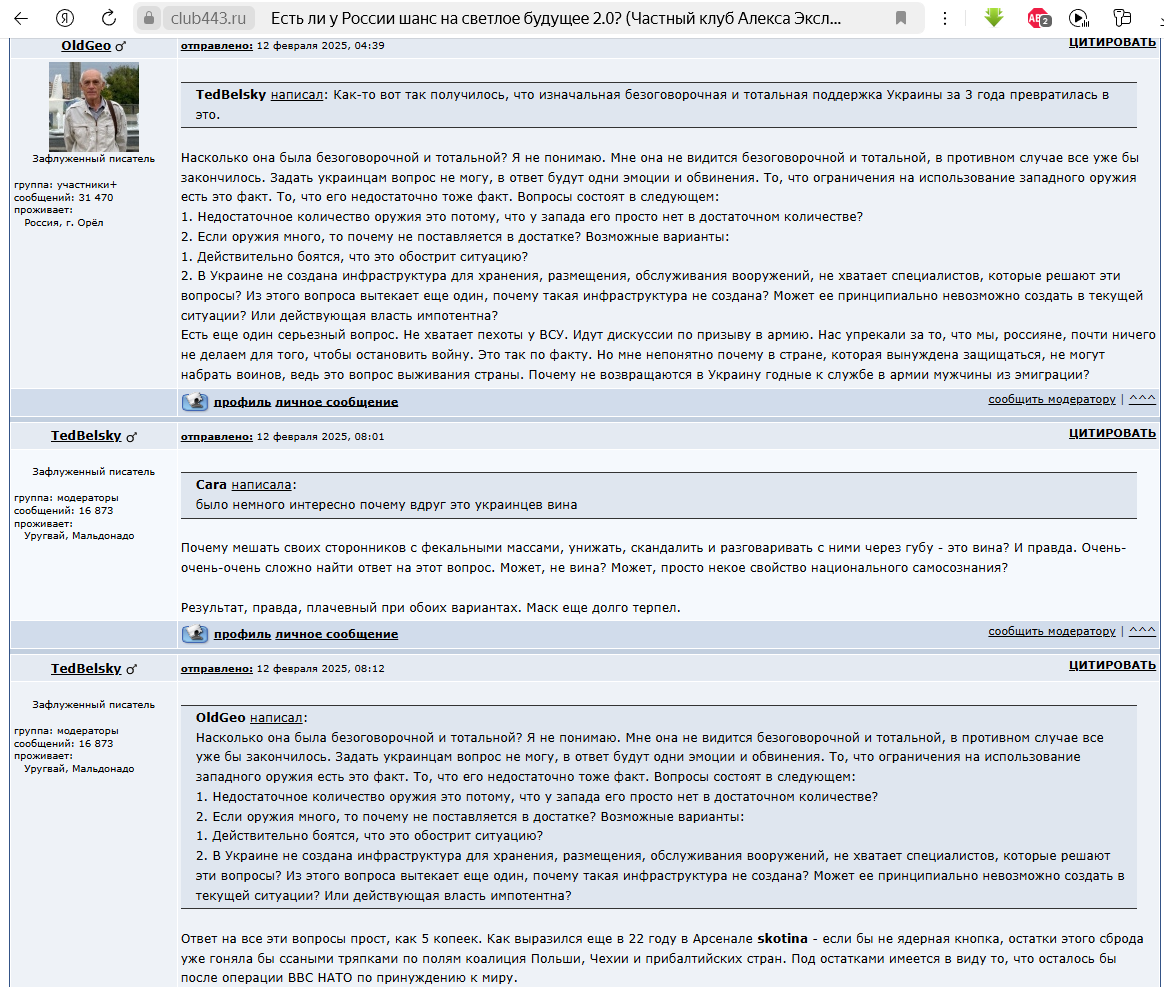Go back with the browser back arrow

coord(21,18)
